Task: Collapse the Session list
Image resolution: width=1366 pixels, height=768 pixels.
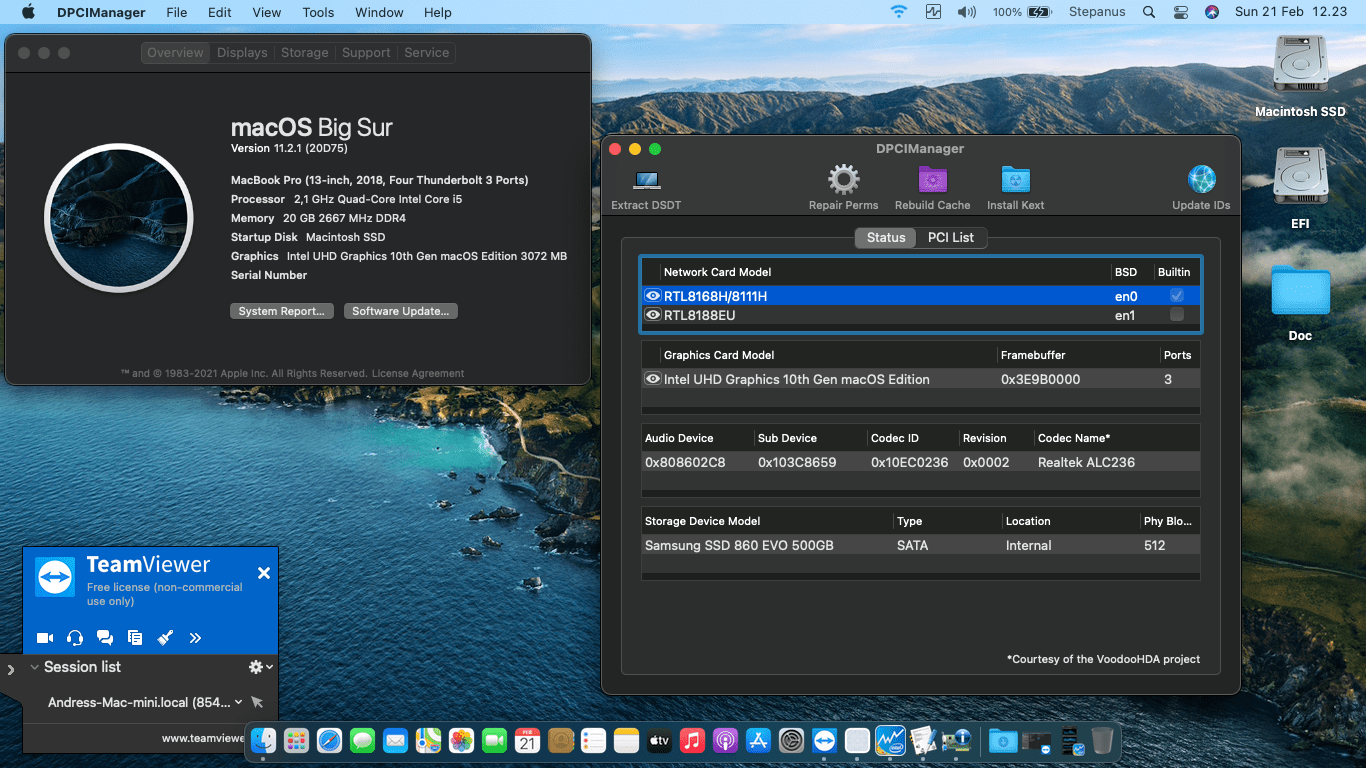Action: [x=33, y=667]
